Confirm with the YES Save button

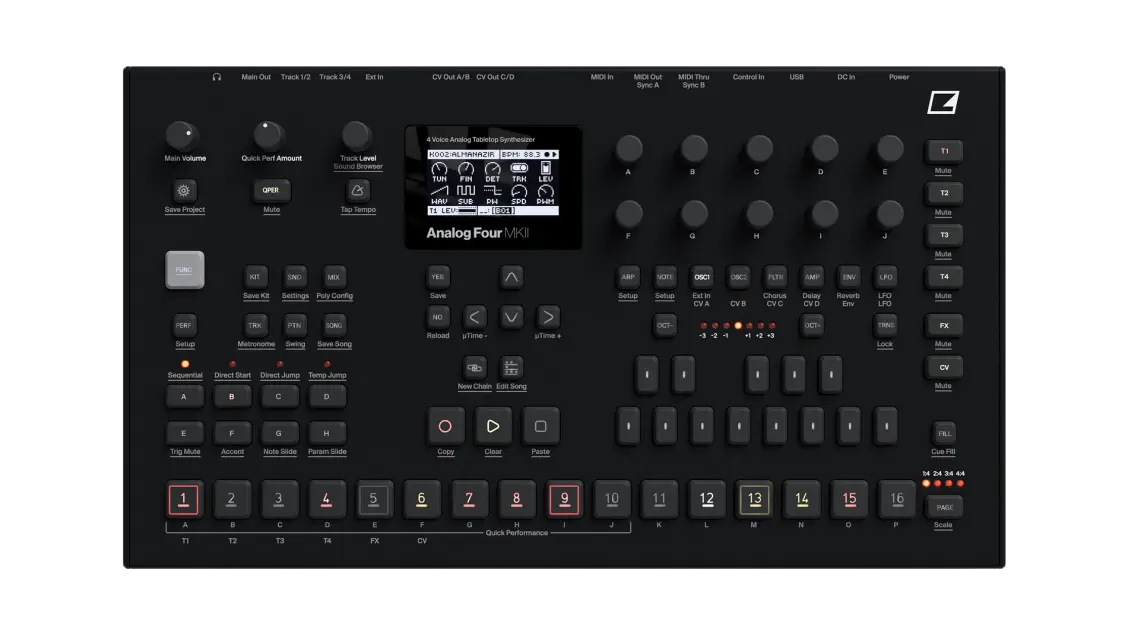click(437, 277)
